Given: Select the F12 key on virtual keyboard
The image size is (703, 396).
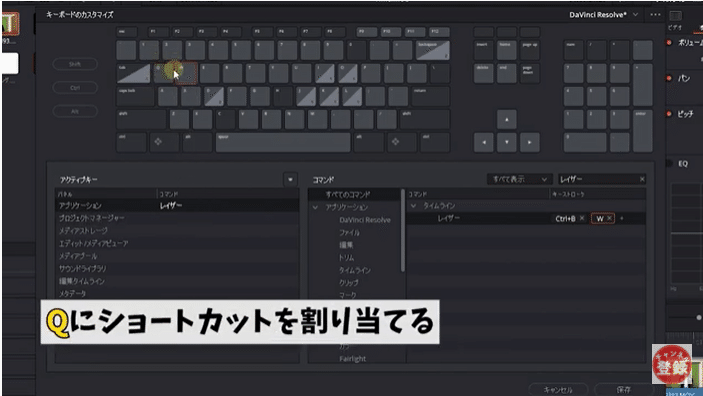Looking at the screenshot, I should point(439,32).
